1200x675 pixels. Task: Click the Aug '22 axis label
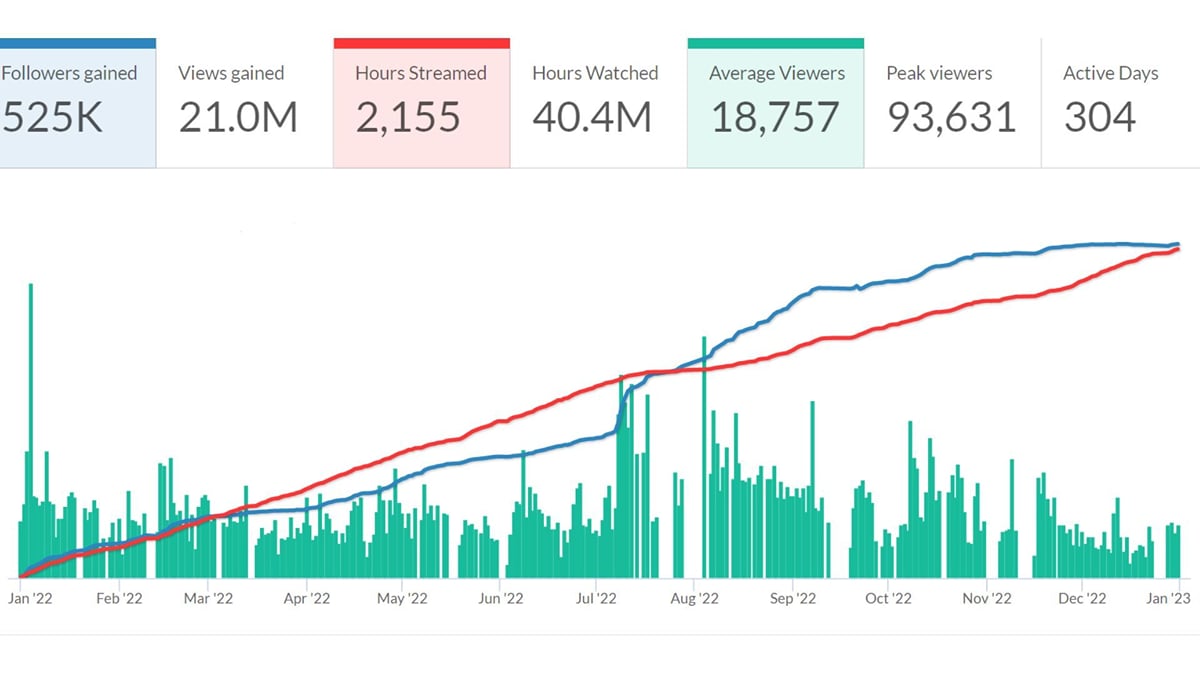point(694,598)
